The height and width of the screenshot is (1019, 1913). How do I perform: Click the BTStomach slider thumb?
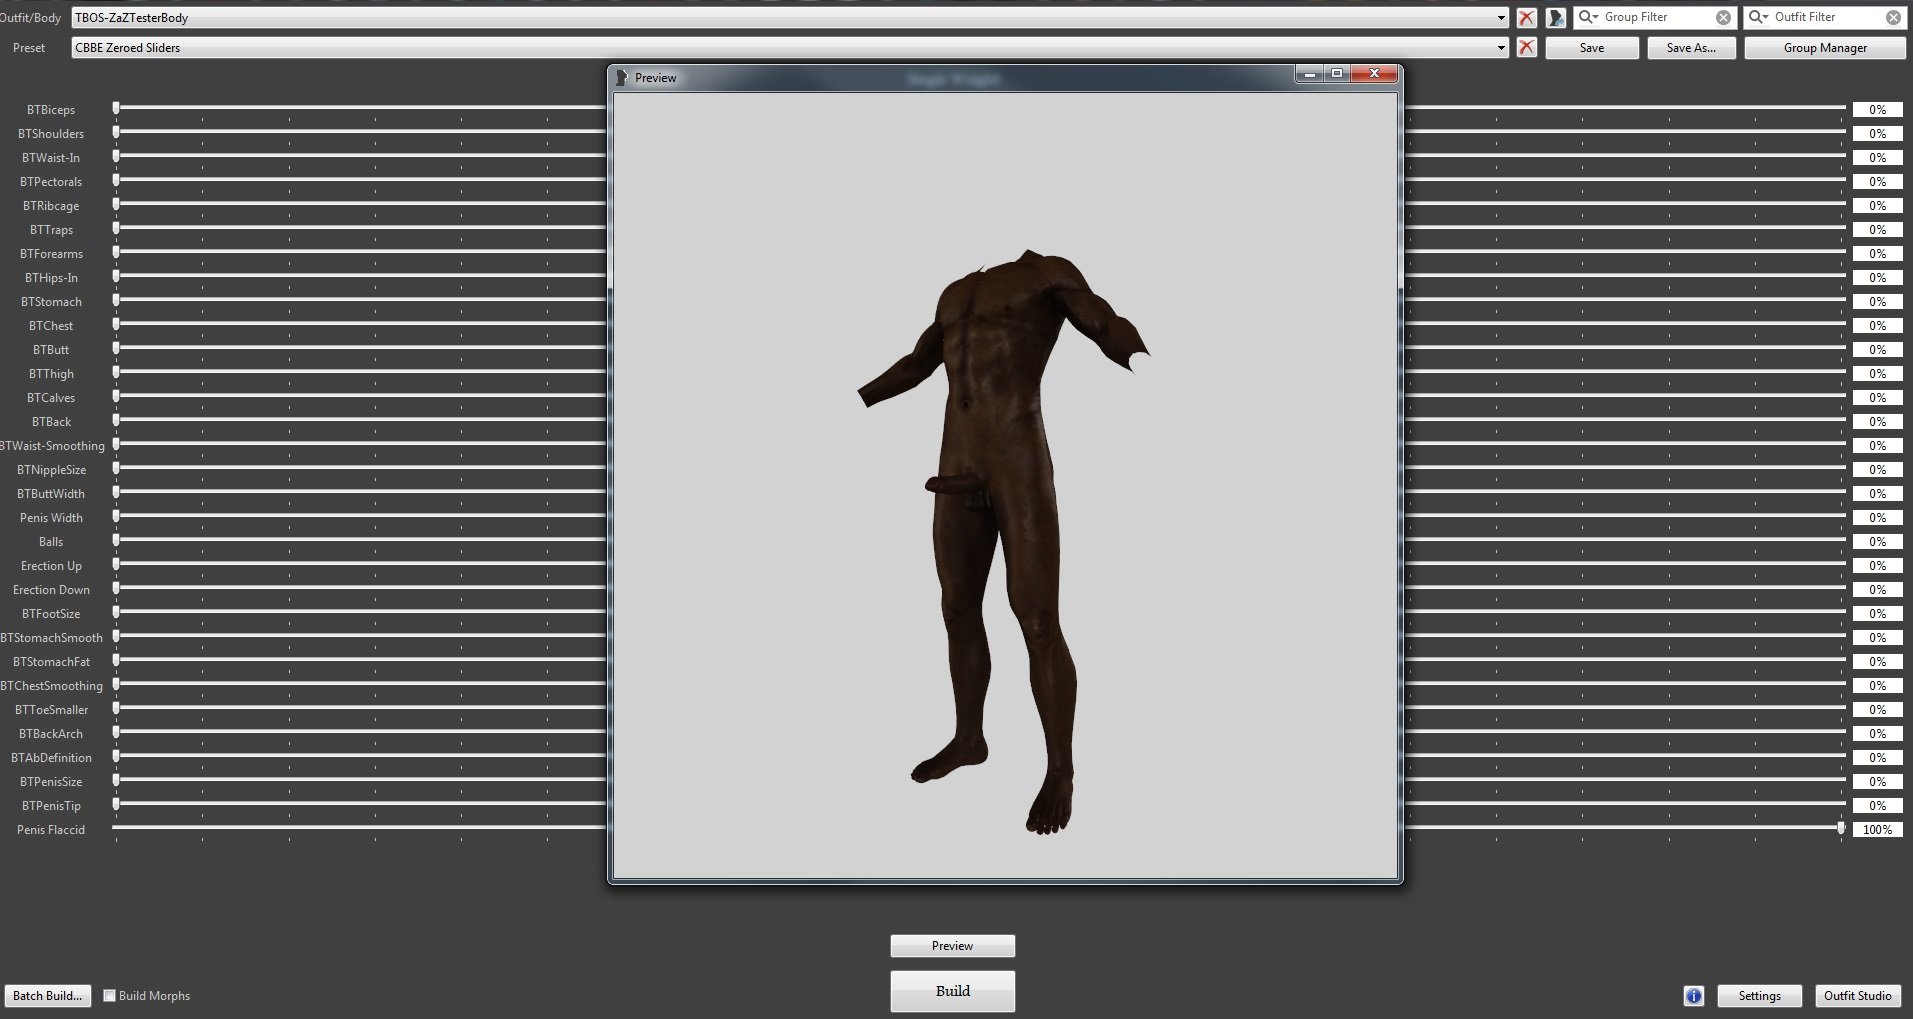116,300
